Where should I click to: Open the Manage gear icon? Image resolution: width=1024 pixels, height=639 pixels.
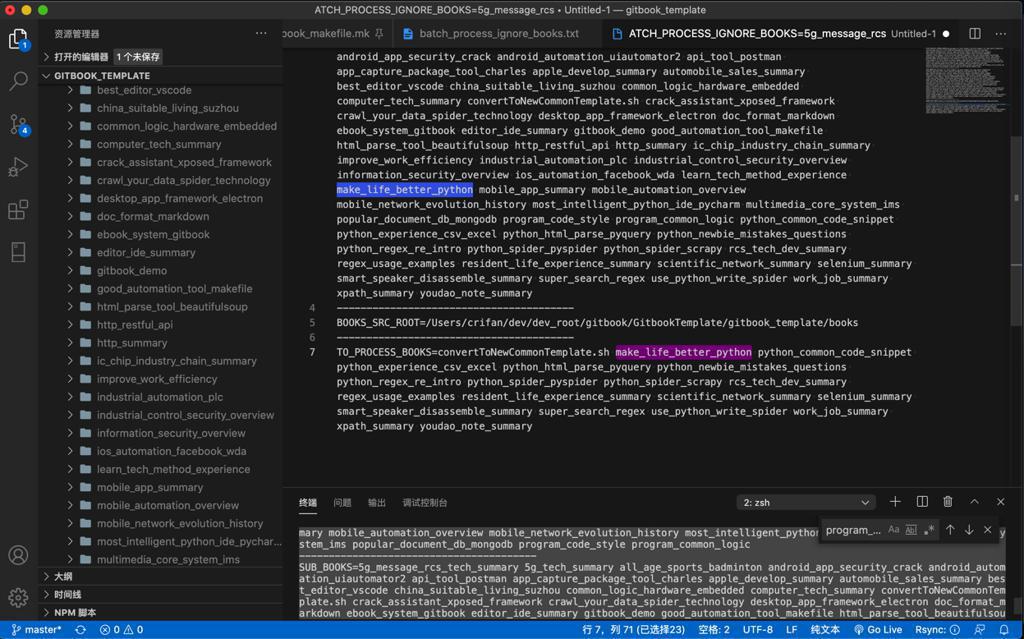coord(18,597)
